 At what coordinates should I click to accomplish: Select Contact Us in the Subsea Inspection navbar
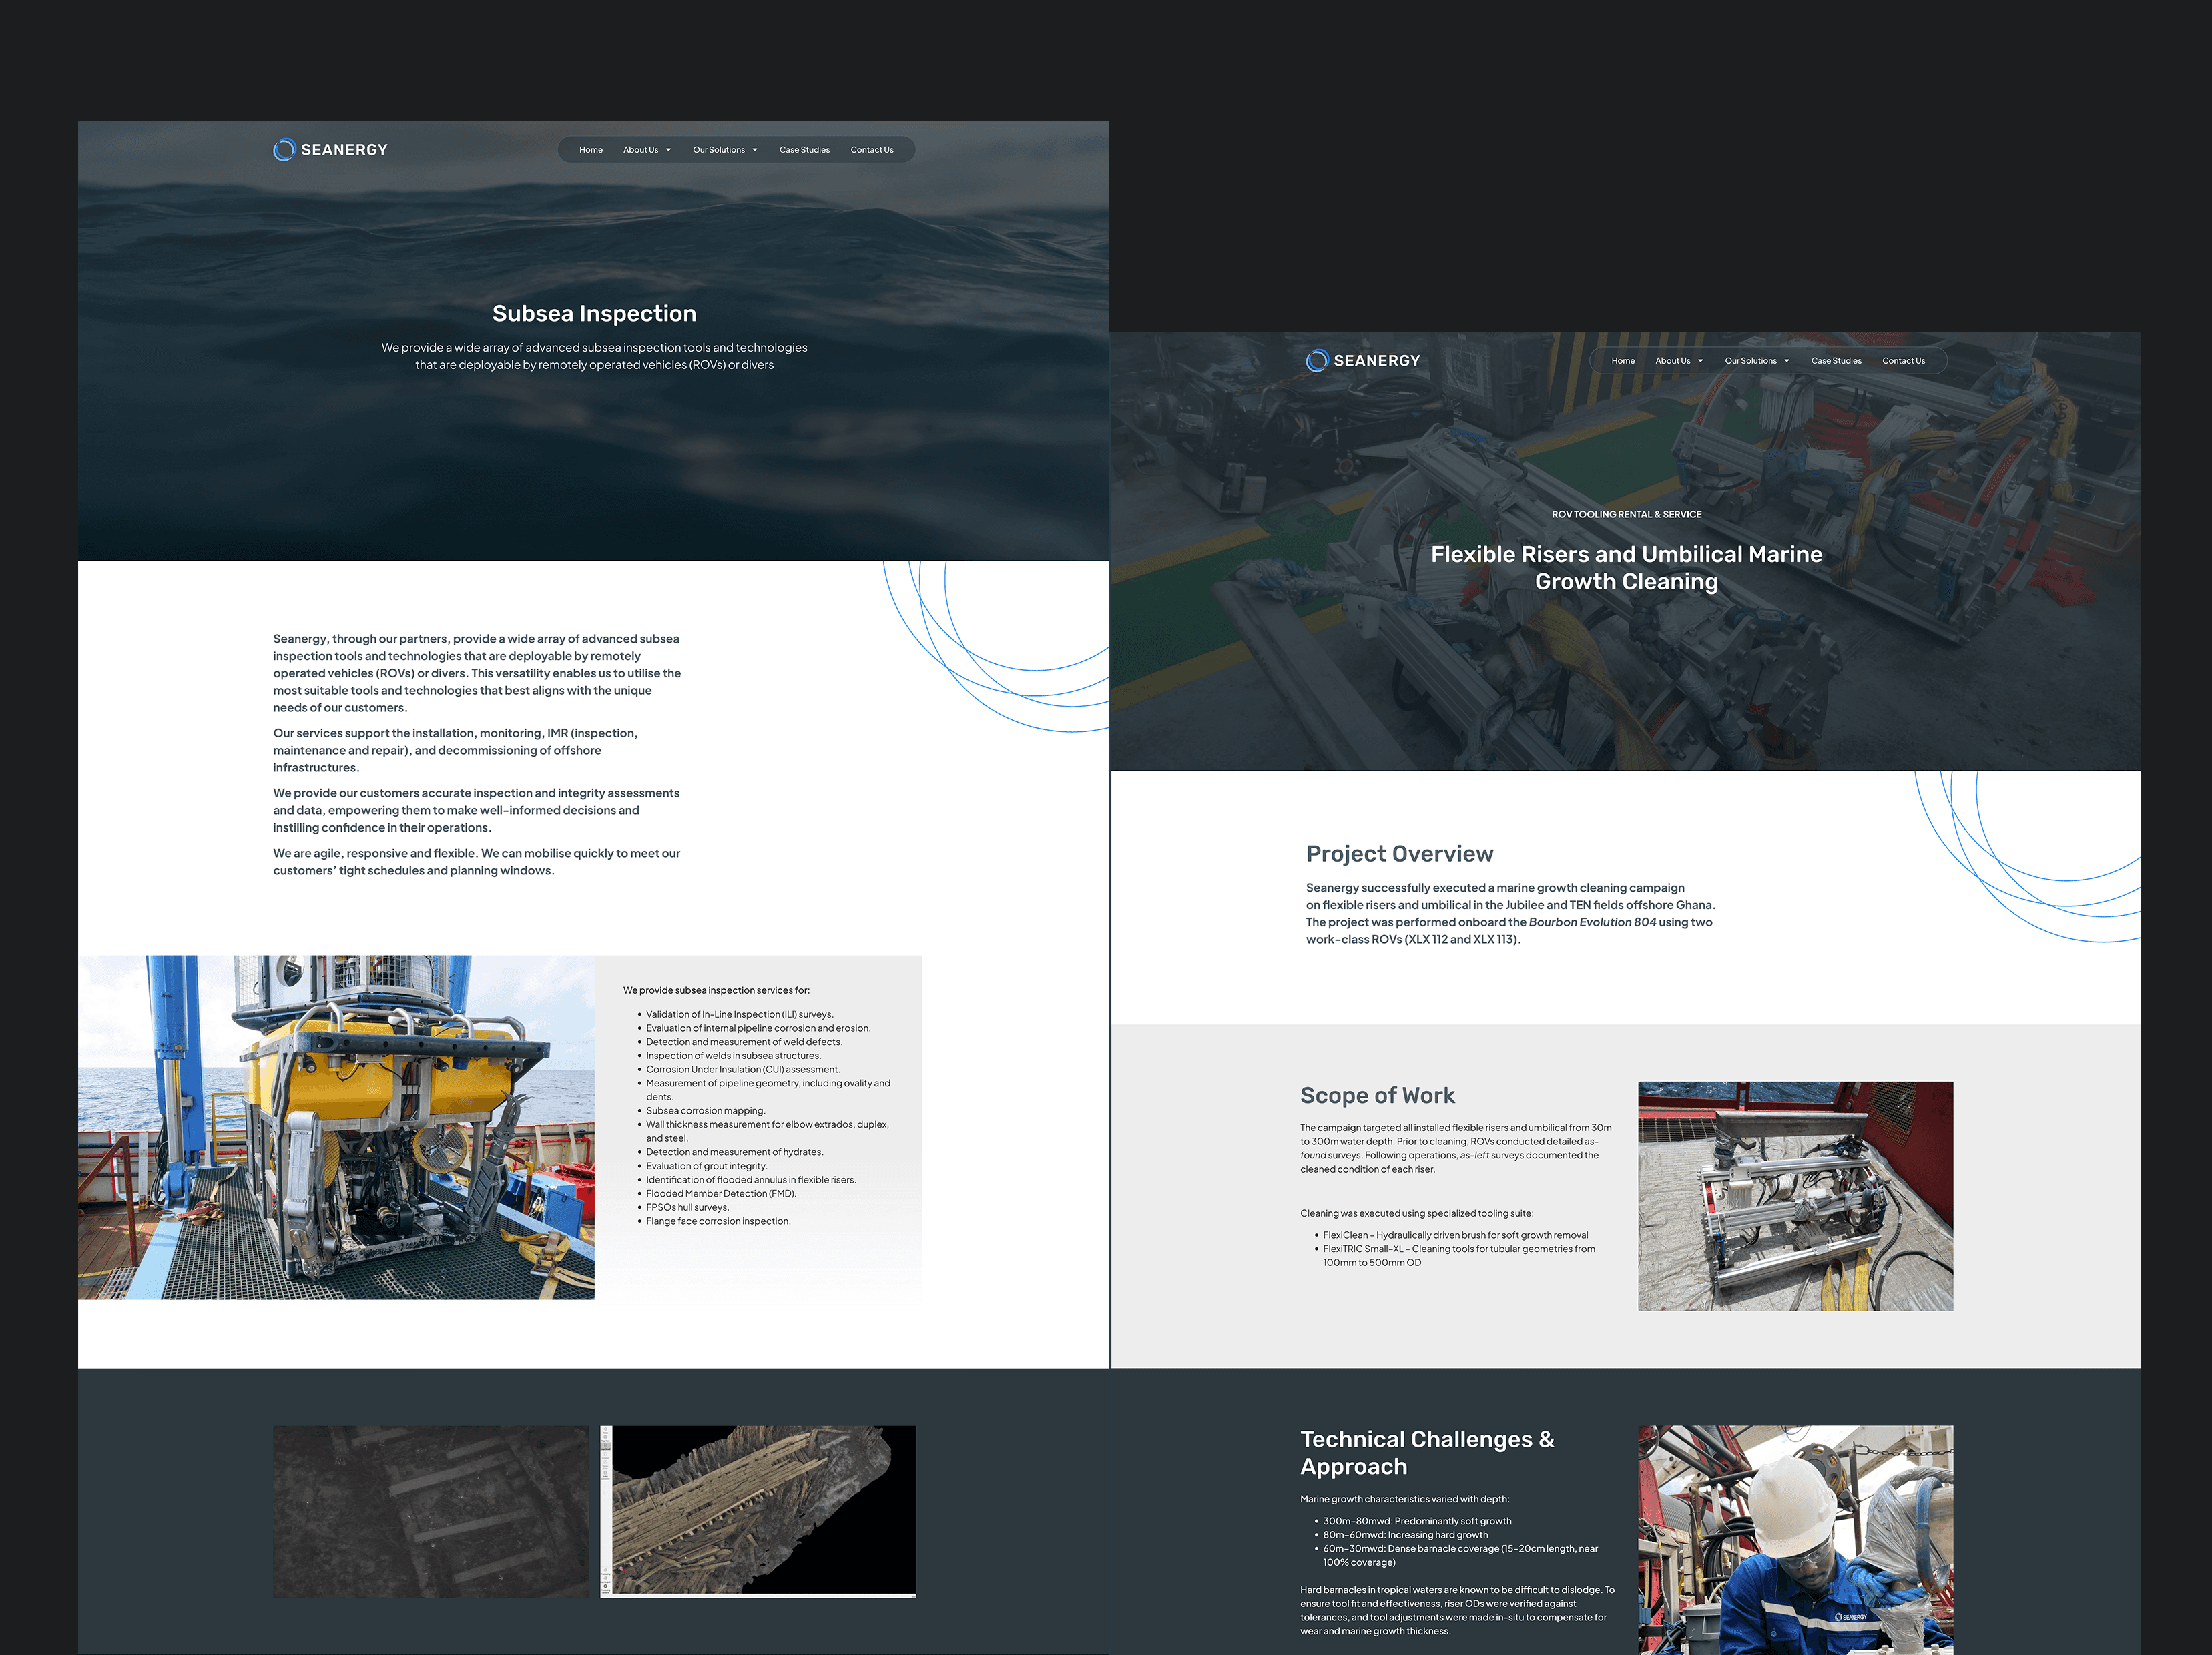[872, 151]
